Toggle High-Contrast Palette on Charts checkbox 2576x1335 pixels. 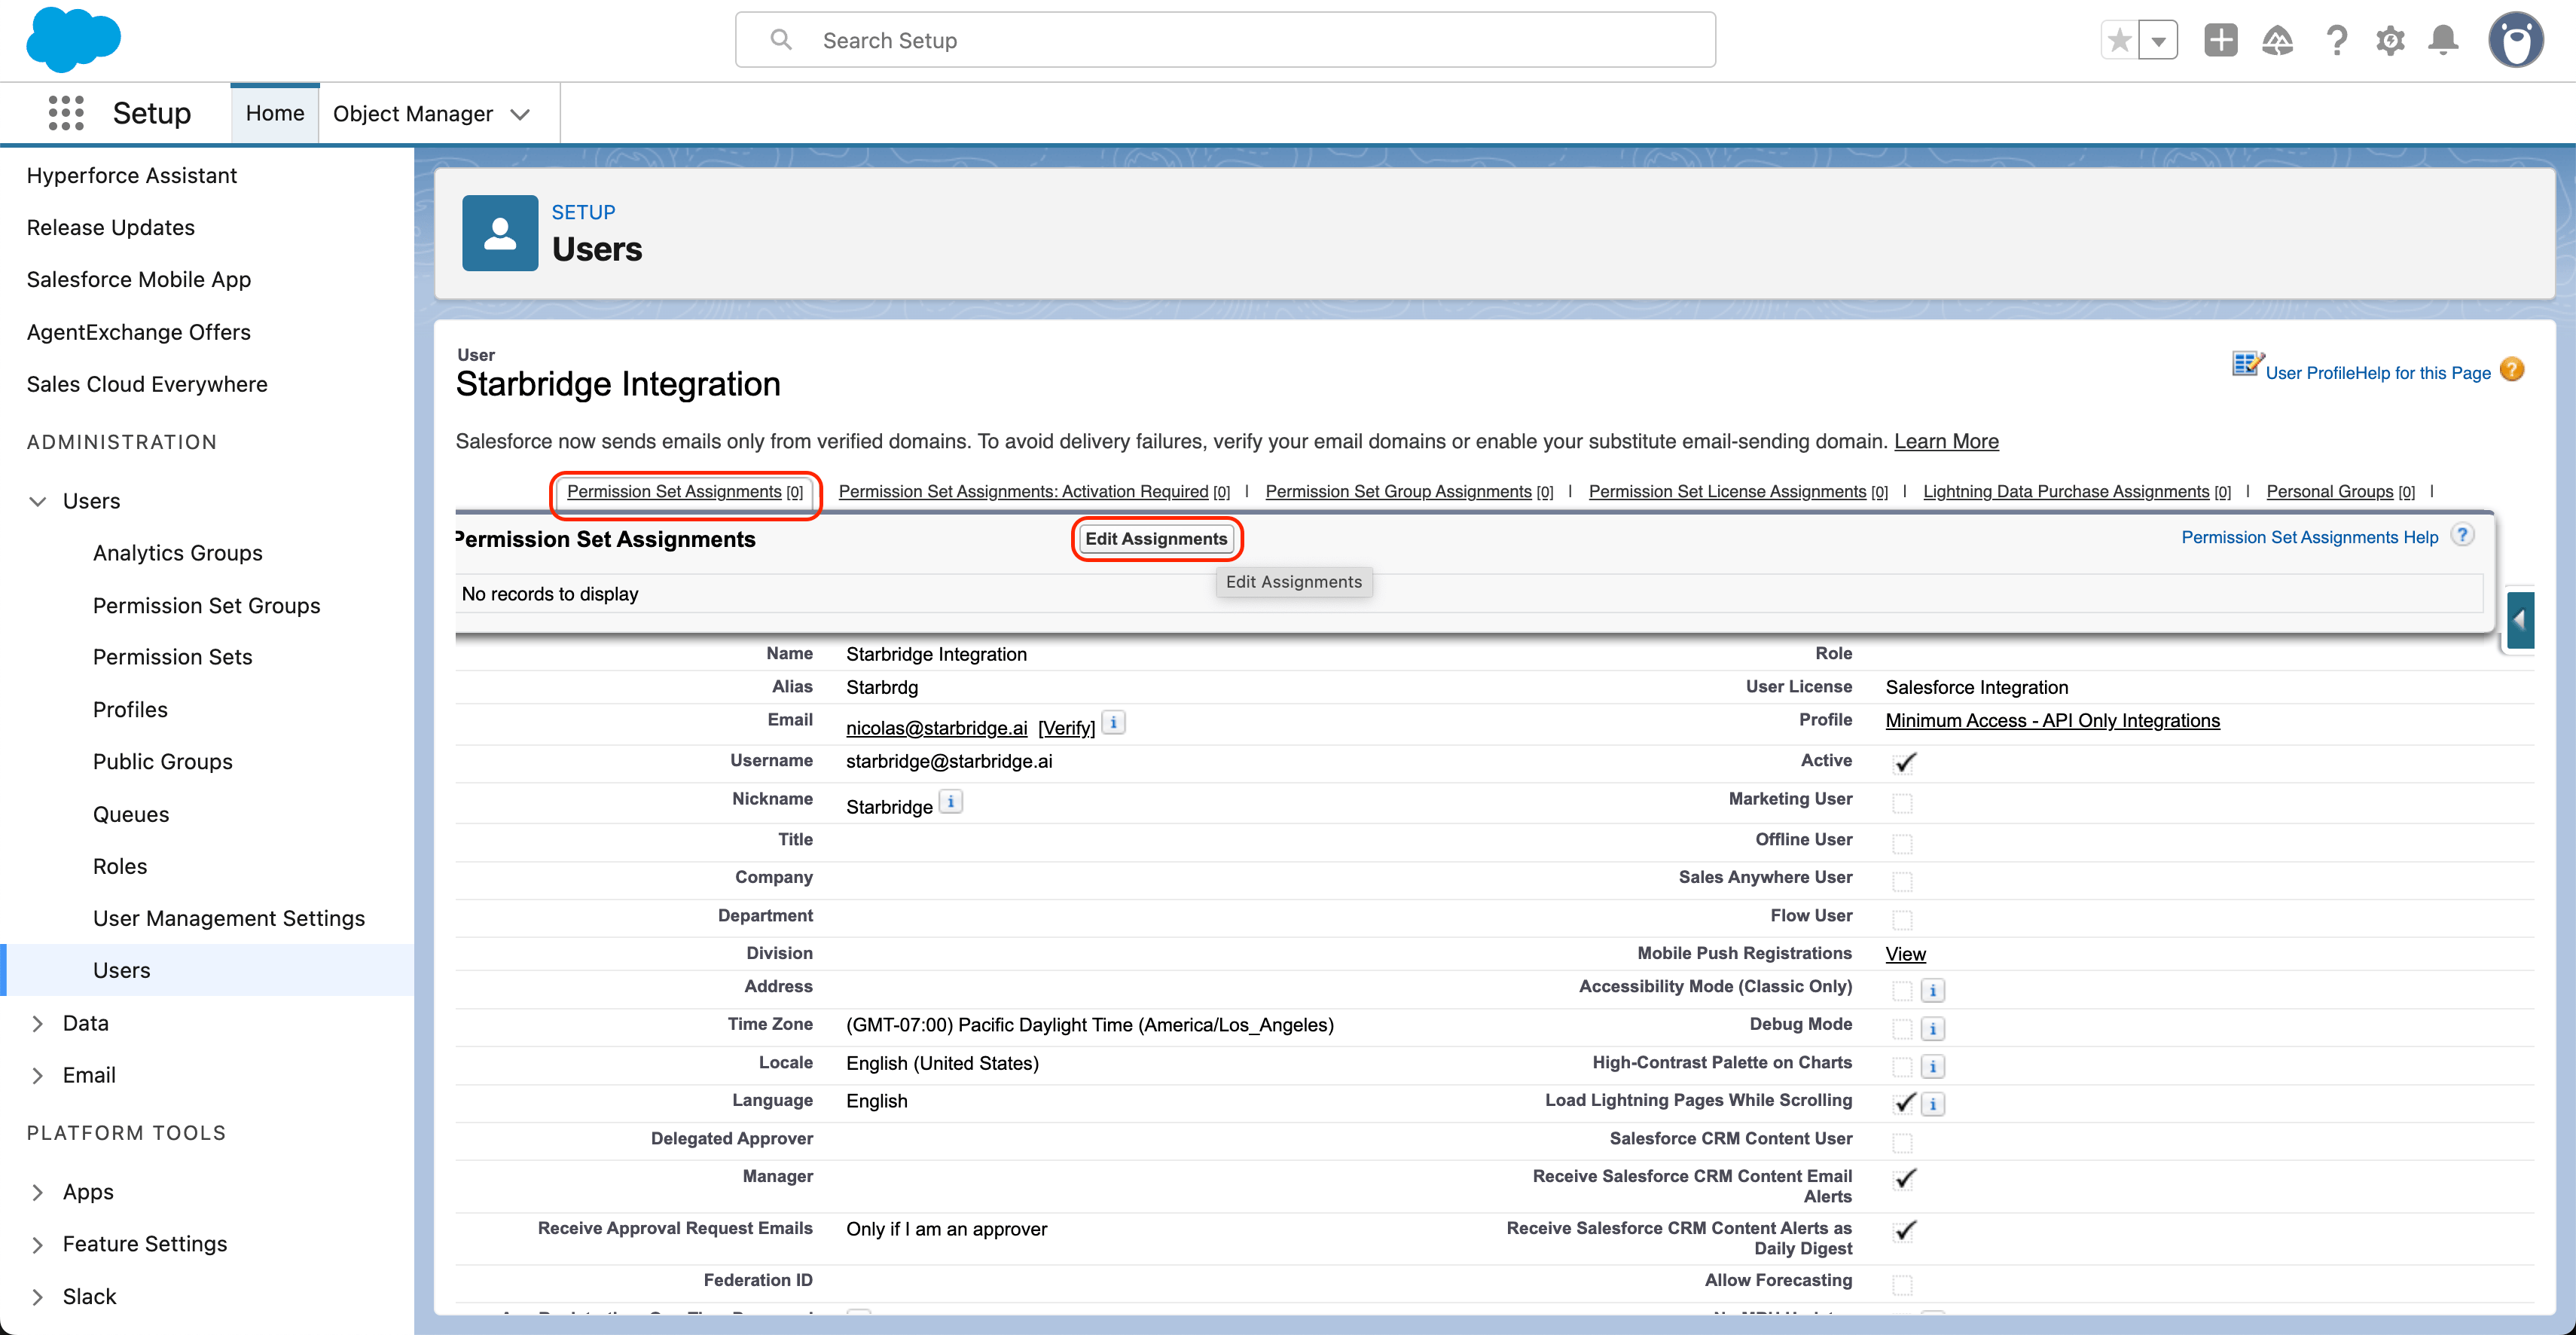point(1902,1067)
